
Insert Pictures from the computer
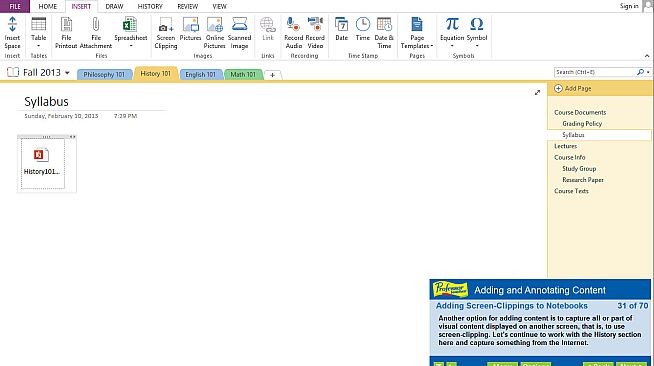point(190,29)
